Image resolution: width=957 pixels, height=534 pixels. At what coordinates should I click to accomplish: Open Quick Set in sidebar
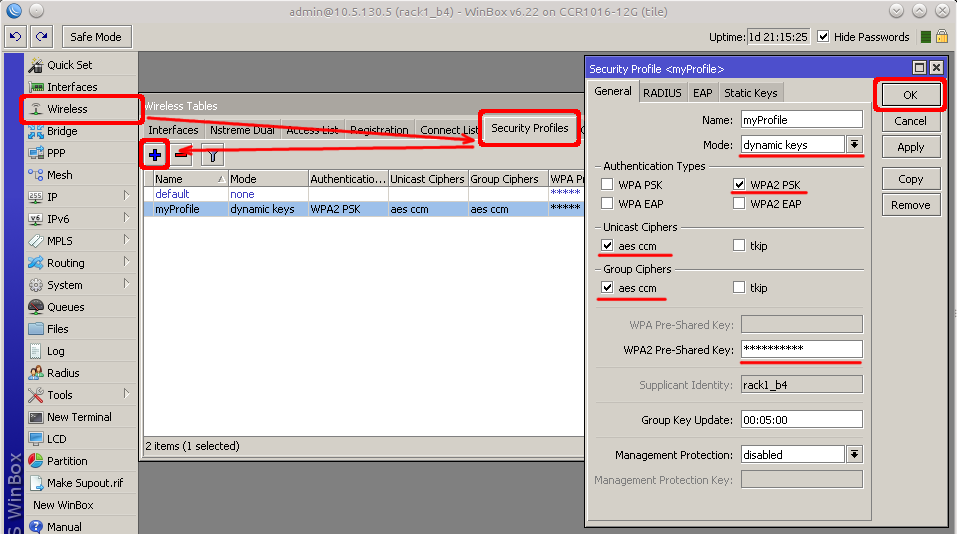pos(69,65)
